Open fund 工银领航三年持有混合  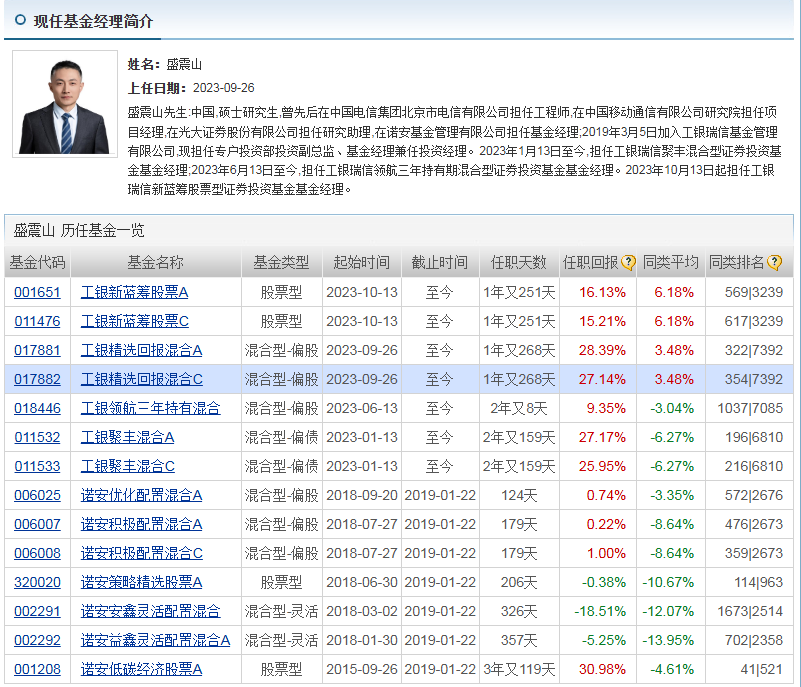151,409
